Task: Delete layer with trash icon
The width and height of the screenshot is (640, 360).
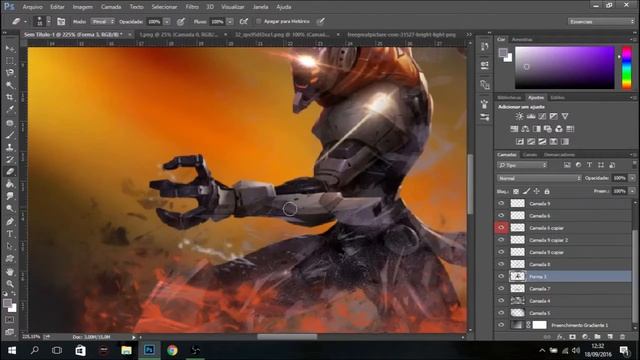Action: coord(622,337)
